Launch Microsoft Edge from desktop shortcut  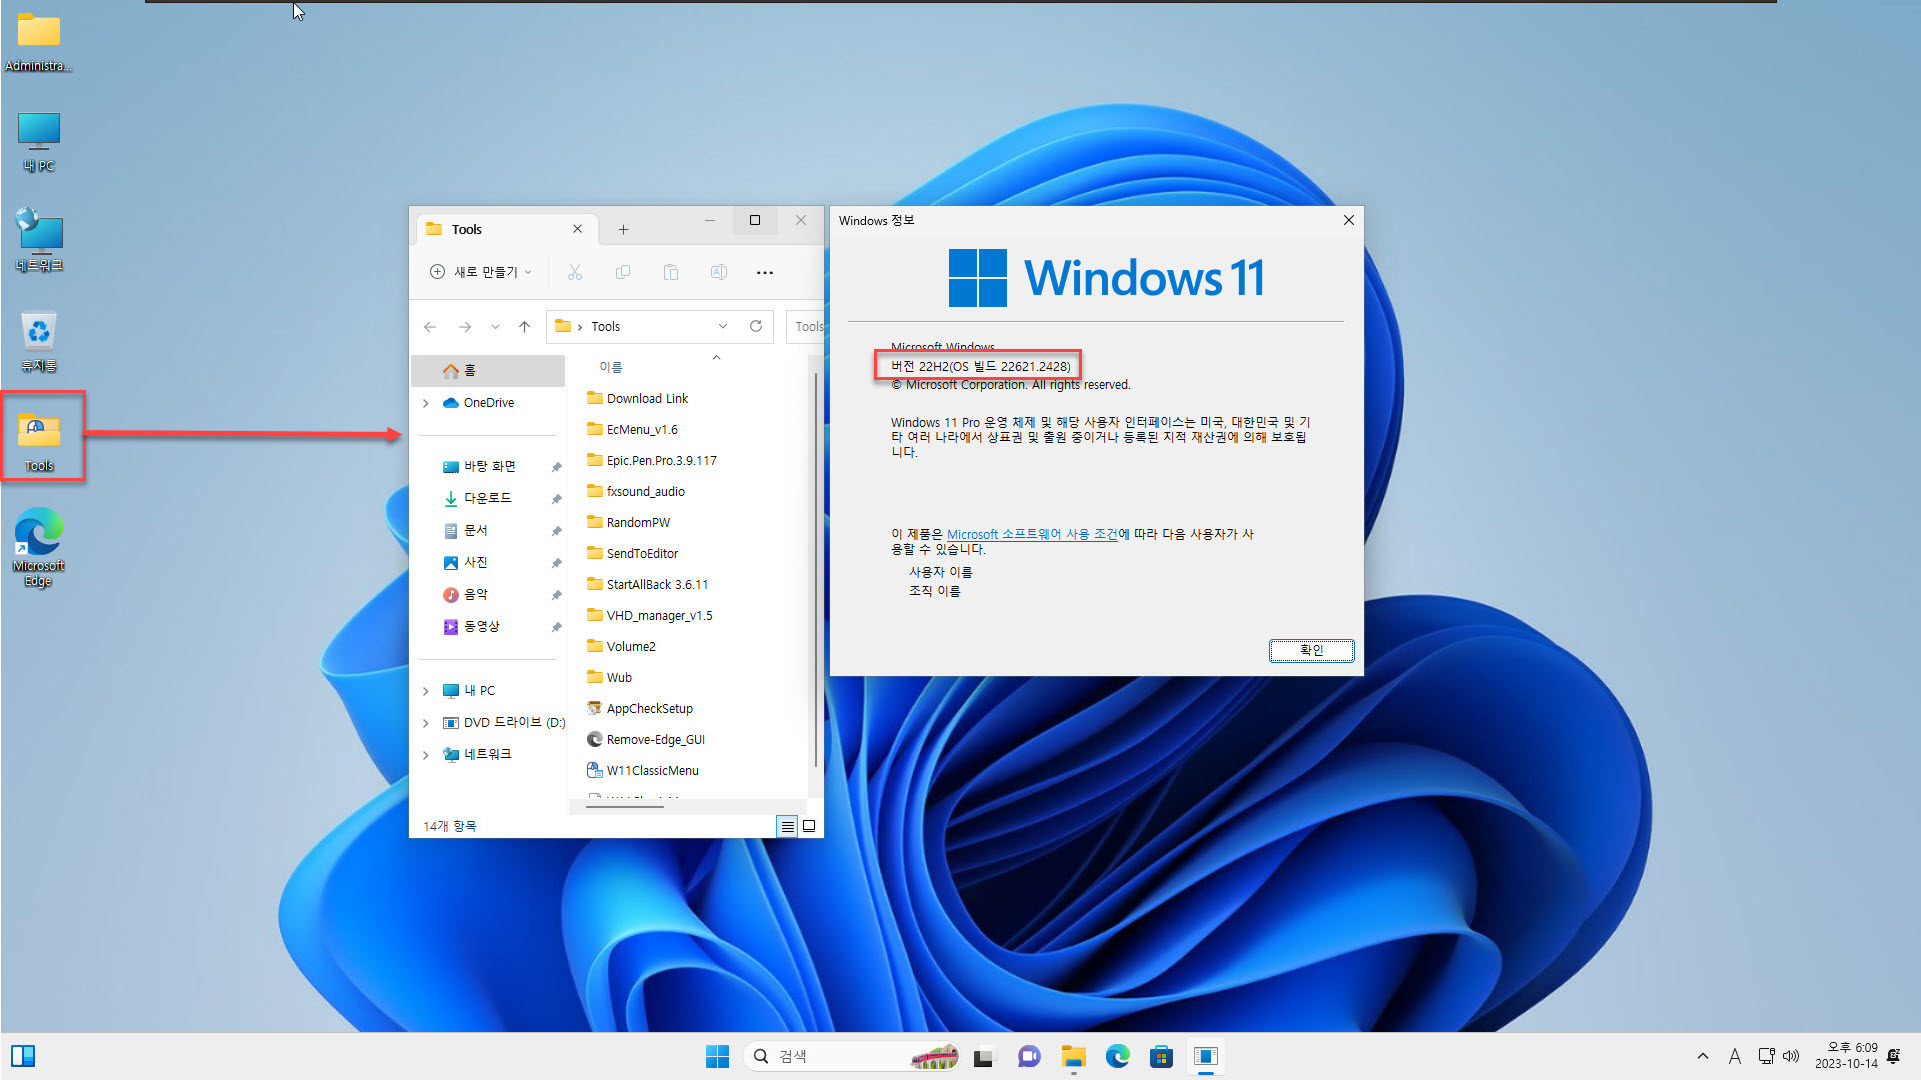click(x=39, y=546)
